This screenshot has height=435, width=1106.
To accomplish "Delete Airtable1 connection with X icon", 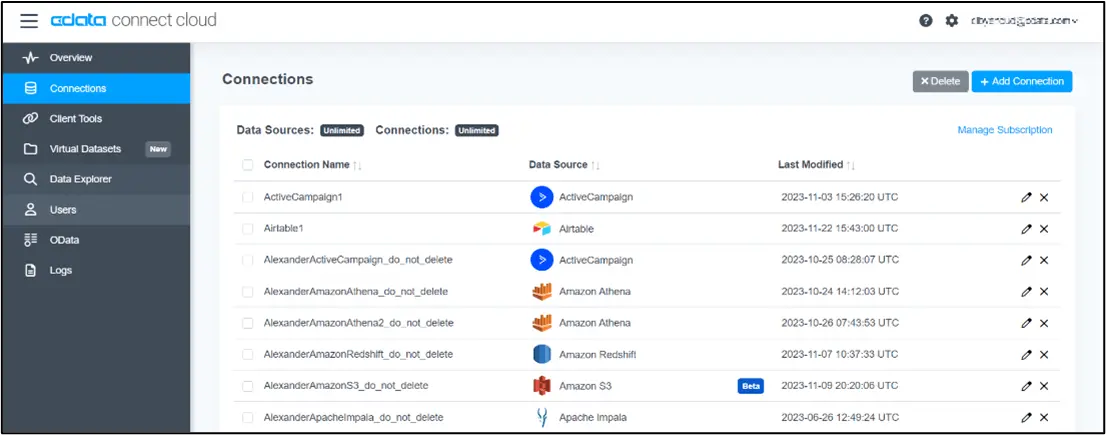I will pos(1044,229).
